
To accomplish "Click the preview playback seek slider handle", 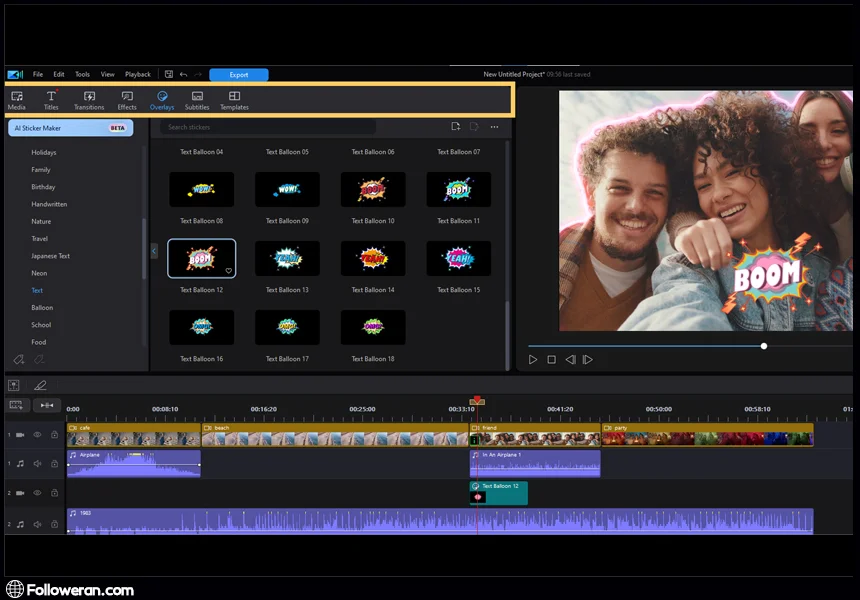I will [x=764, y=346].
